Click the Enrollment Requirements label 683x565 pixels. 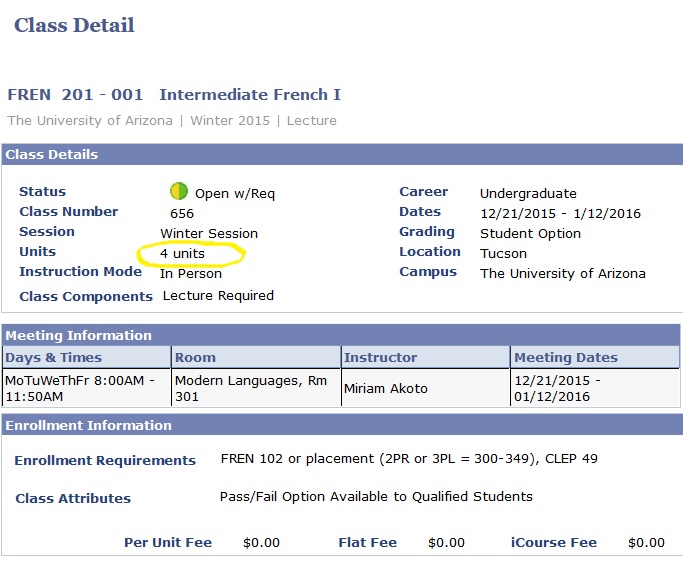105,460
